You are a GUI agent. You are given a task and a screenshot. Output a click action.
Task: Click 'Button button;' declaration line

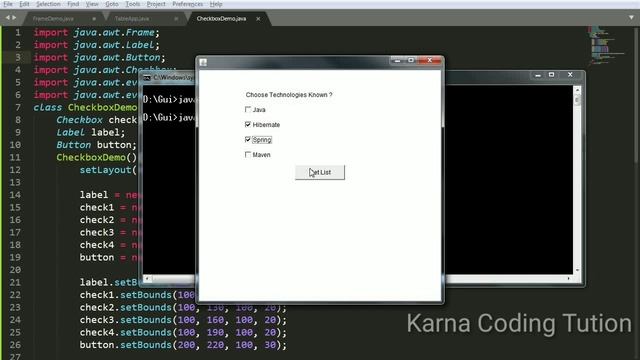click(96, 145)
